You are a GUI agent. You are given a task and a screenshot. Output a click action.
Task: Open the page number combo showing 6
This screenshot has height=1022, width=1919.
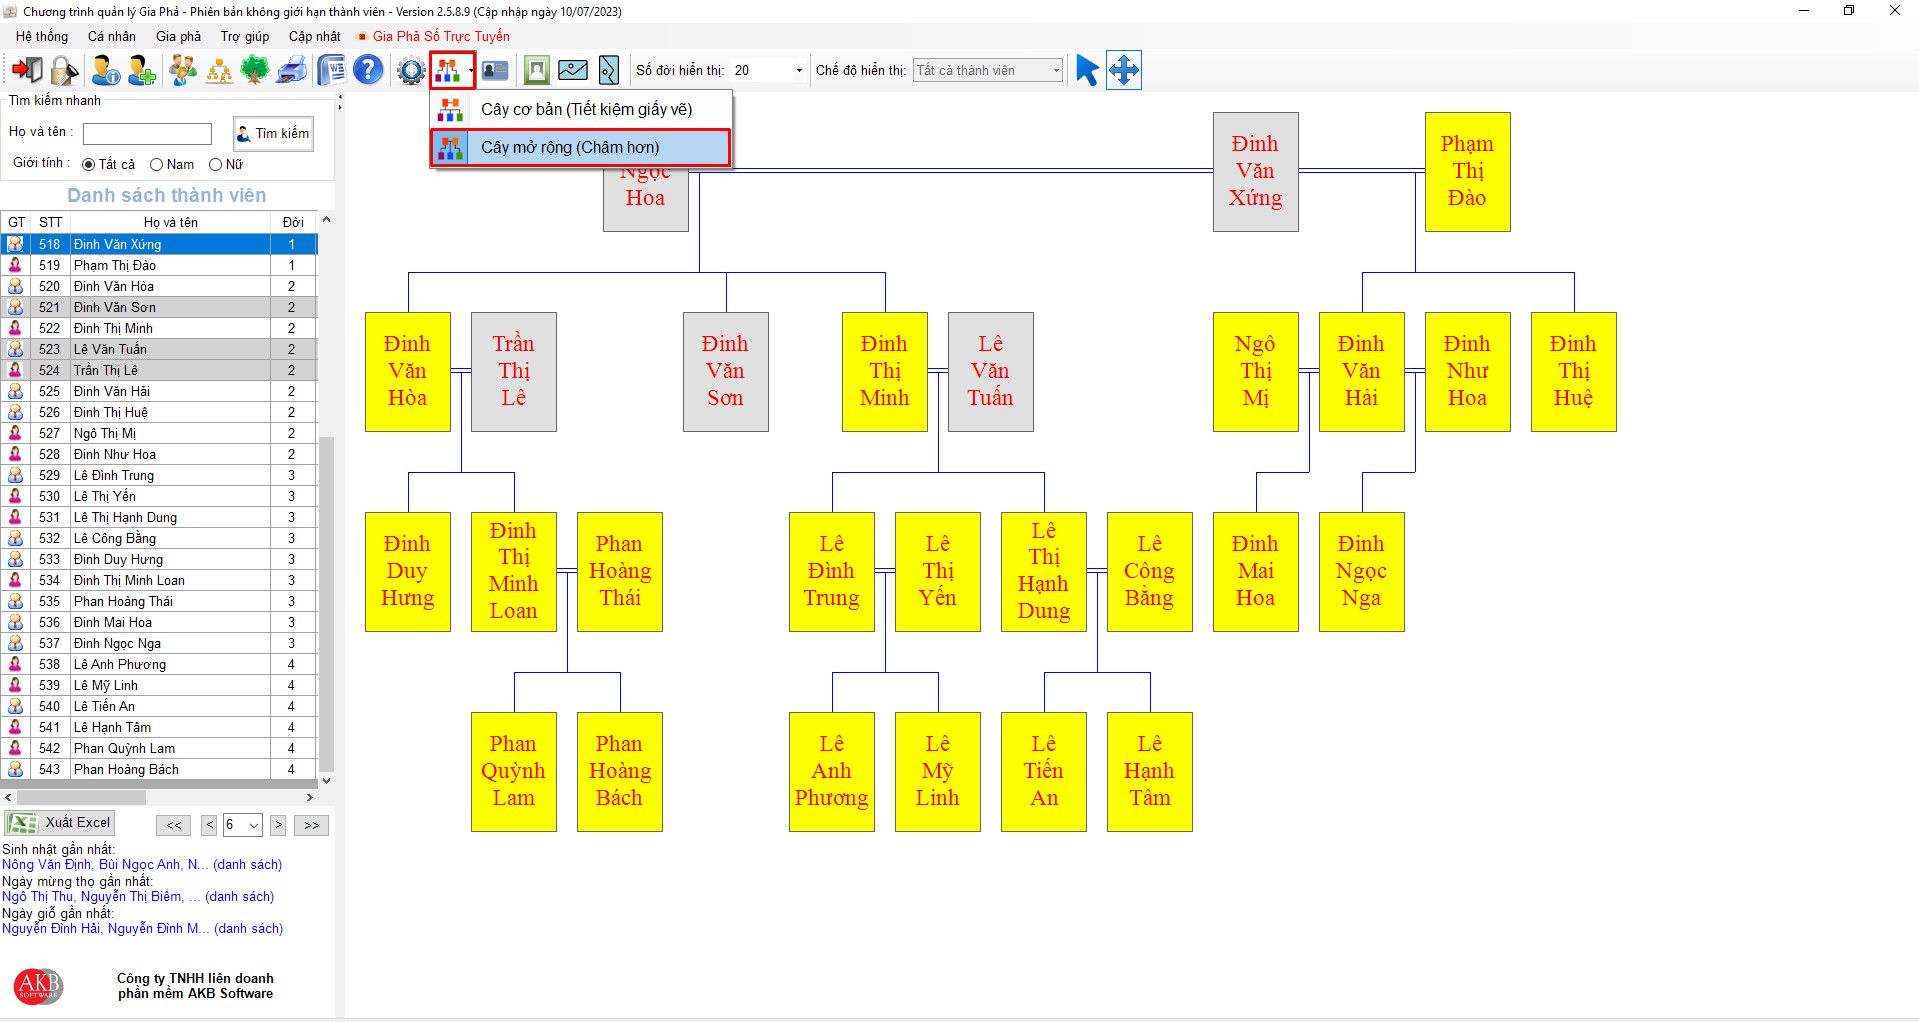242,825
